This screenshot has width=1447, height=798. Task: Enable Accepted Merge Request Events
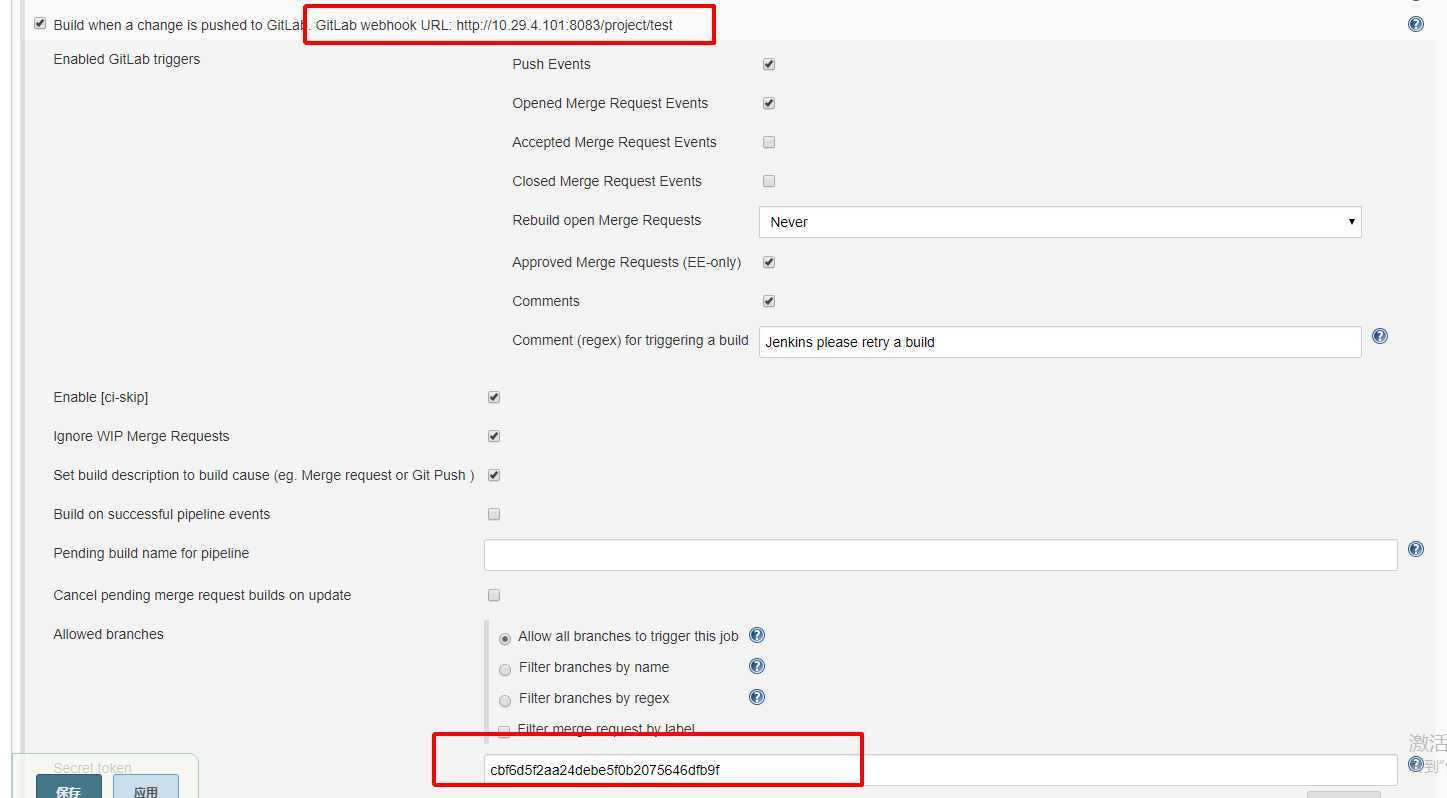pos(769,142)
